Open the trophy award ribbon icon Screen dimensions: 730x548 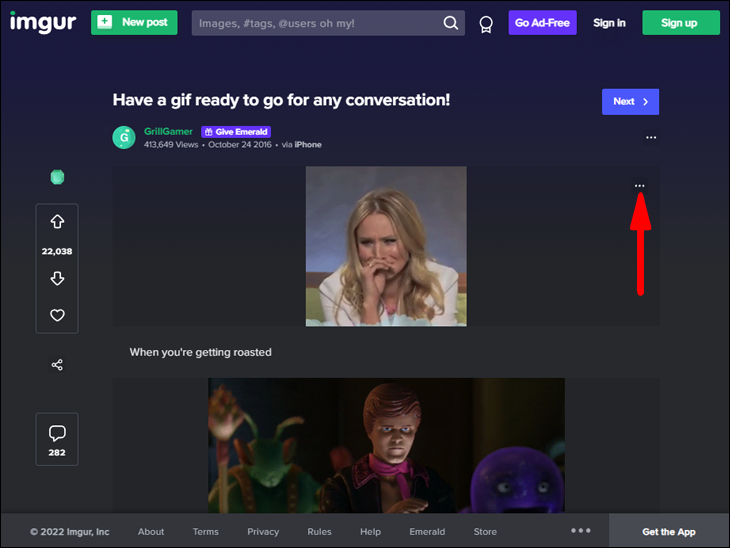point(486,24)
